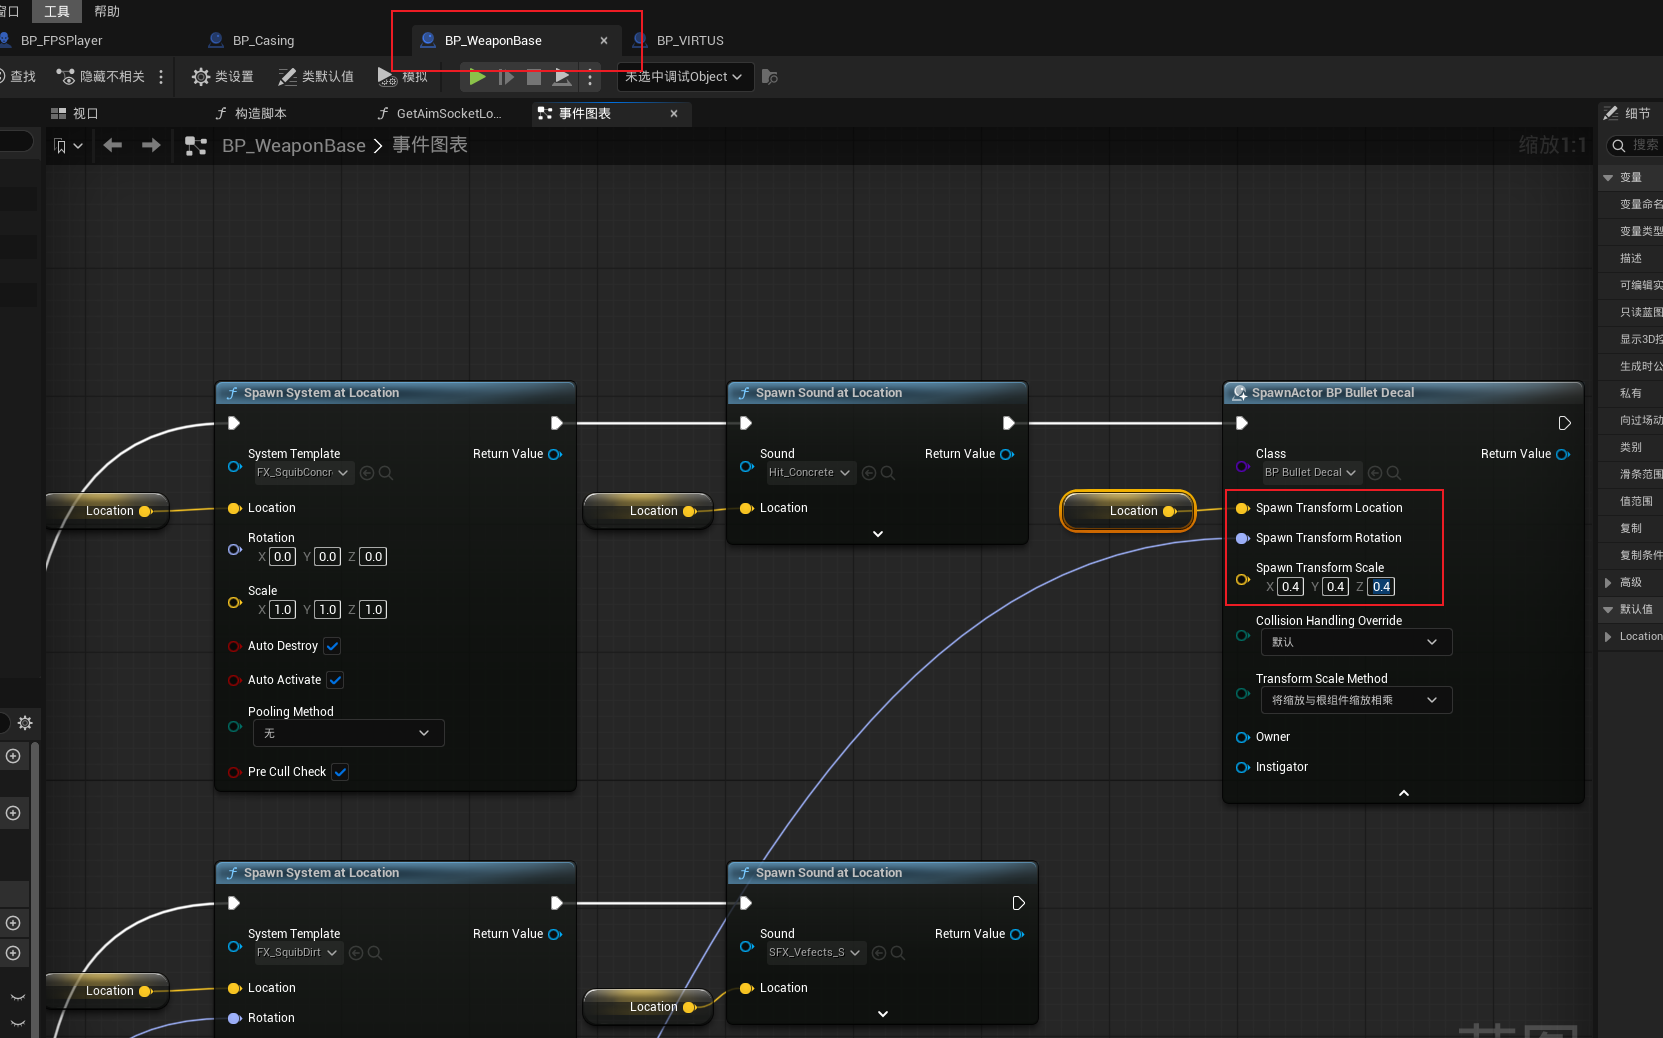The width and height of the screenshot is (1663, 1038).
Task: Open the BP Bullet Decal Class dropdown
Action: 1311,473
